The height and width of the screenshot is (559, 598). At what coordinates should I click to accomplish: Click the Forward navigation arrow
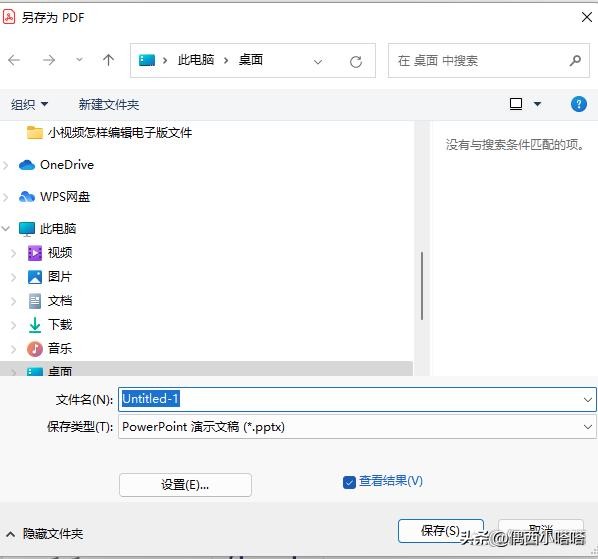[49, 60]
